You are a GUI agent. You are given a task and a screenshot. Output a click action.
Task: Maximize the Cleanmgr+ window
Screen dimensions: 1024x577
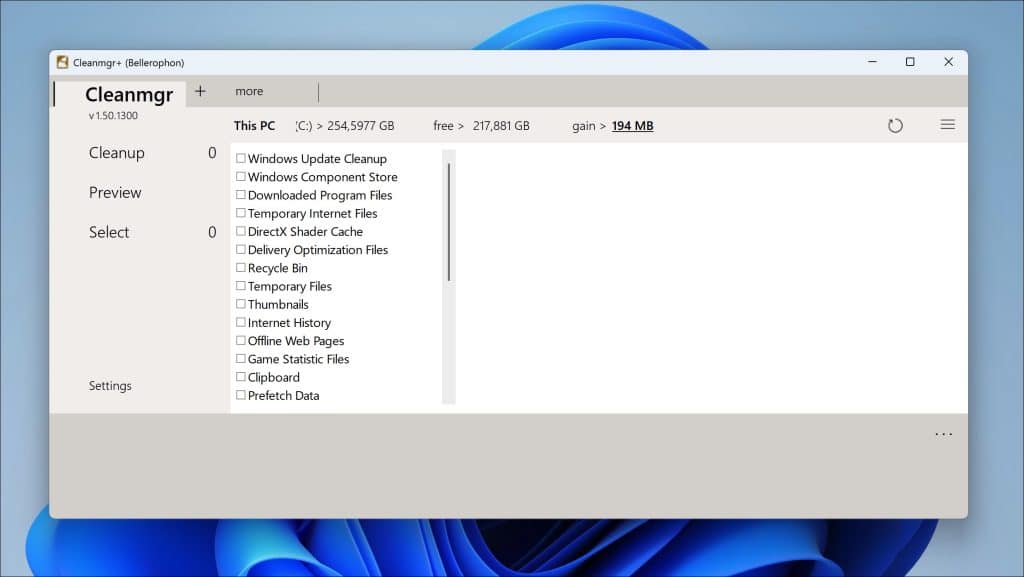(x=909, y=62)
